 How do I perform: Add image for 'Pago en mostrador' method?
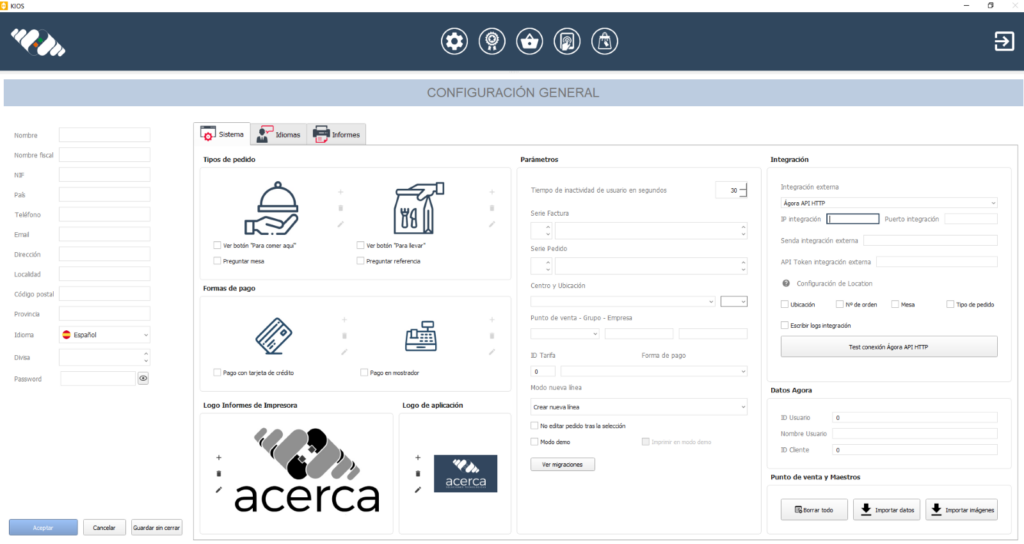(492, 320)
